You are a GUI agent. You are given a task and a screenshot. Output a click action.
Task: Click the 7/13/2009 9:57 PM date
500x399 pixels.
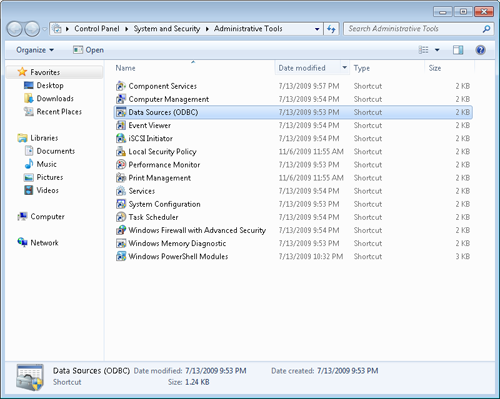[x=309, y=86]
